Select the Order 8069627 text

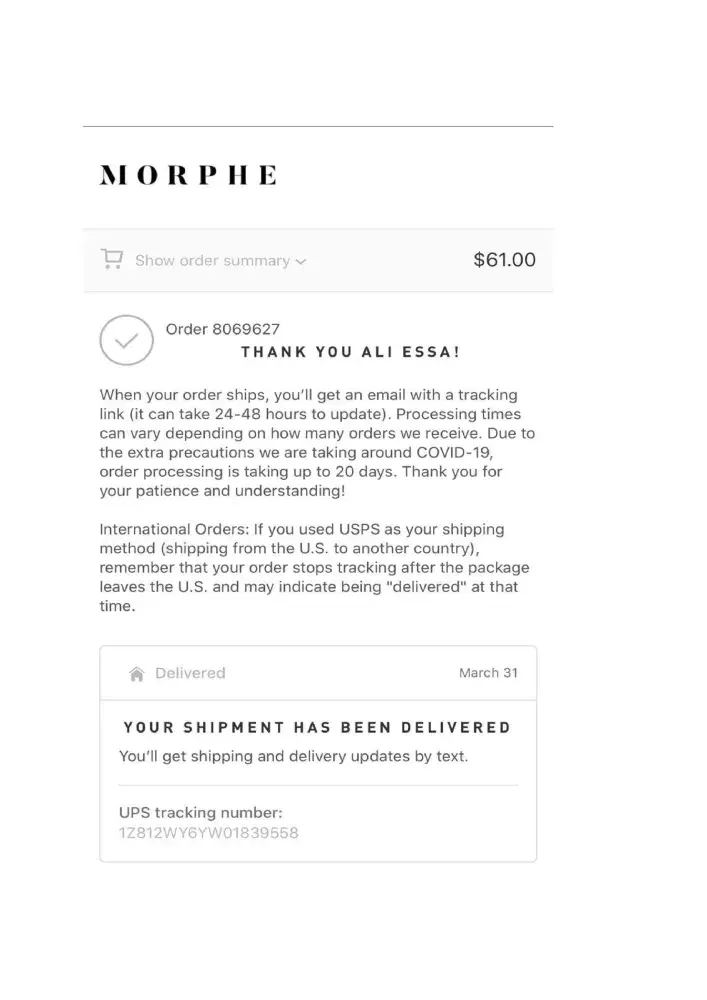(x=222, y=329)
